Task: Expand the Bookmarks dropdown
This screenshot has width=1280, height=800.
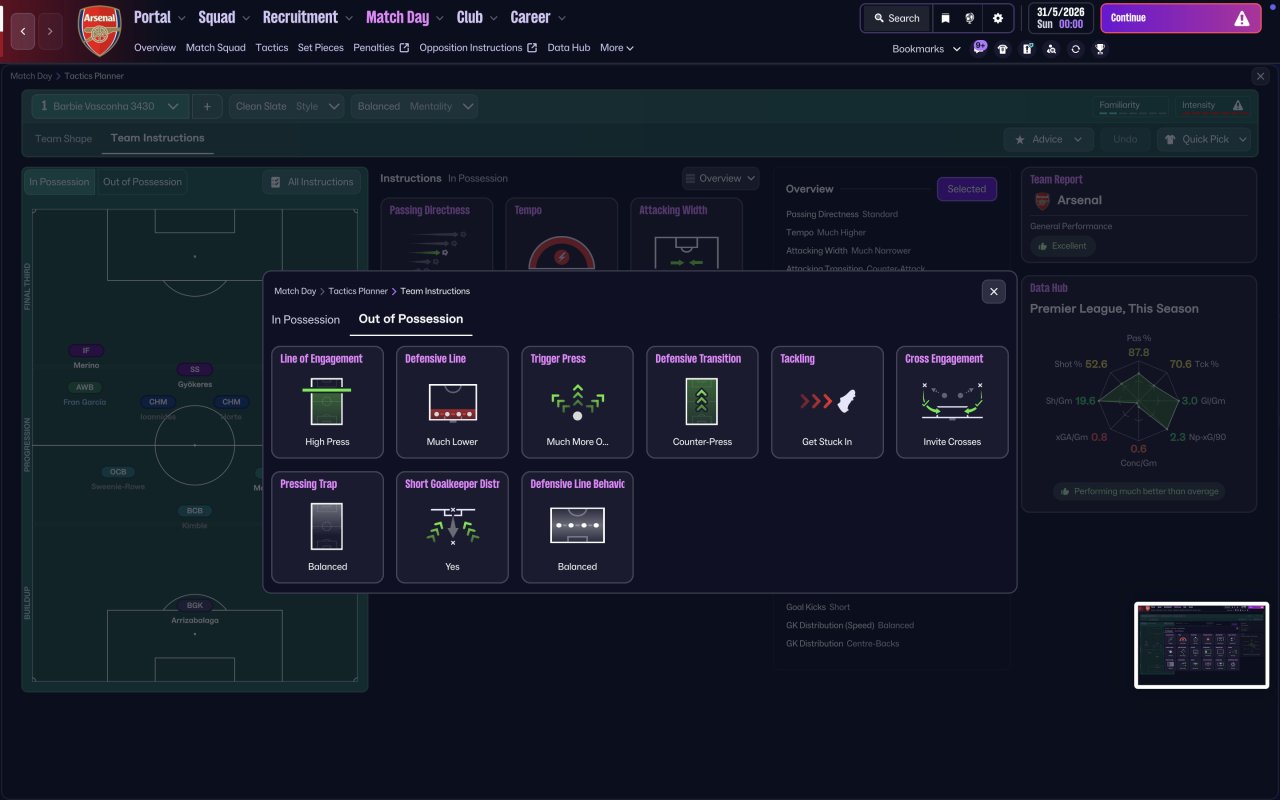Action: tap(927, 49)
